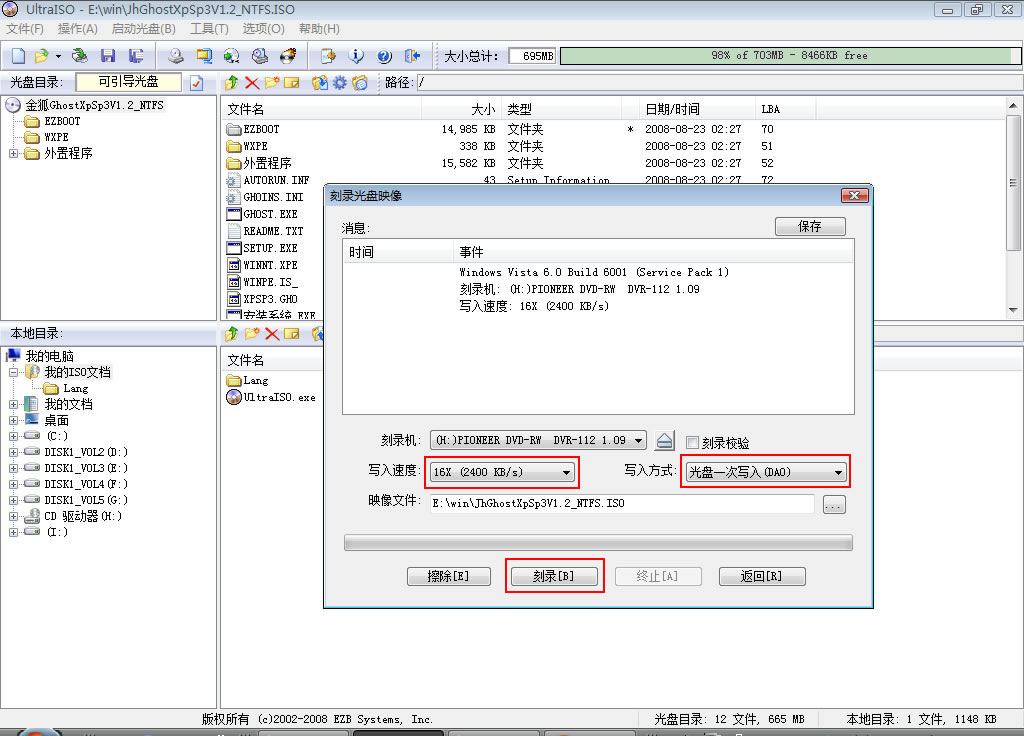Screen dimensions: 1024x736
Task: Open the 帮助(H) menu
Action: coord(319,29)
